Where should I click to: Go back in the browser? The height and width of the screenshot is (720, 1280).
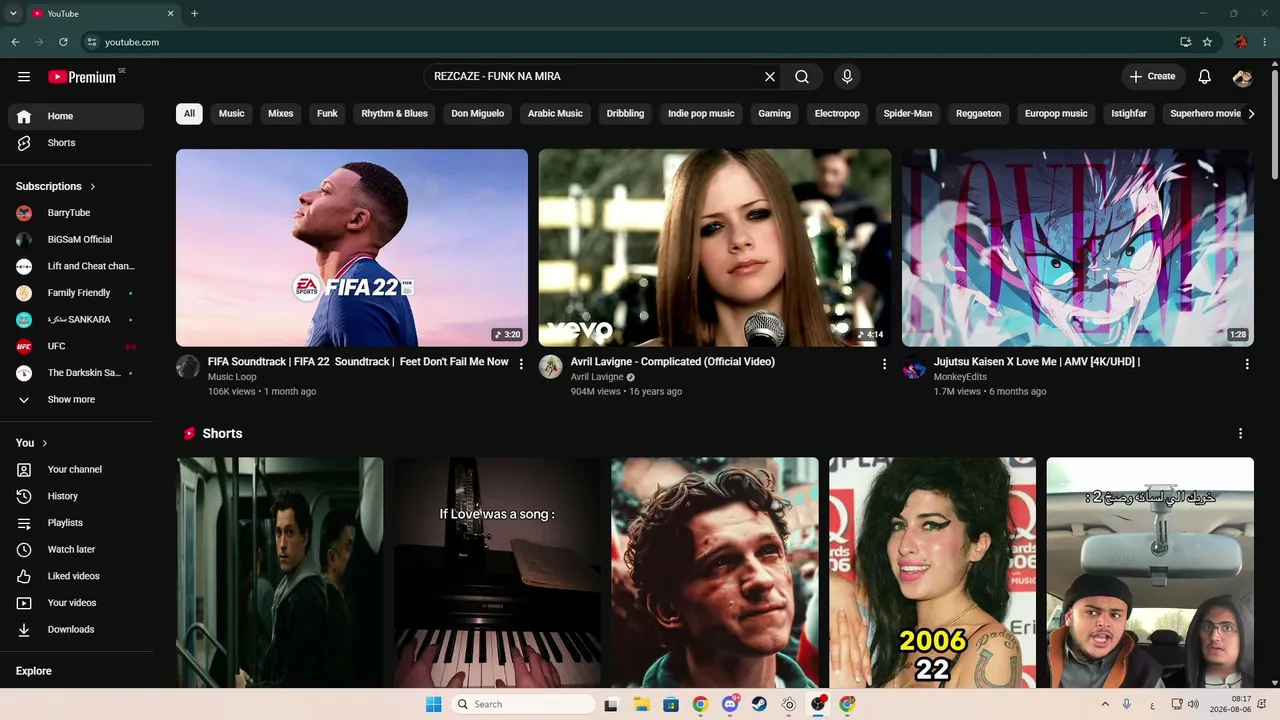point(15,42)
